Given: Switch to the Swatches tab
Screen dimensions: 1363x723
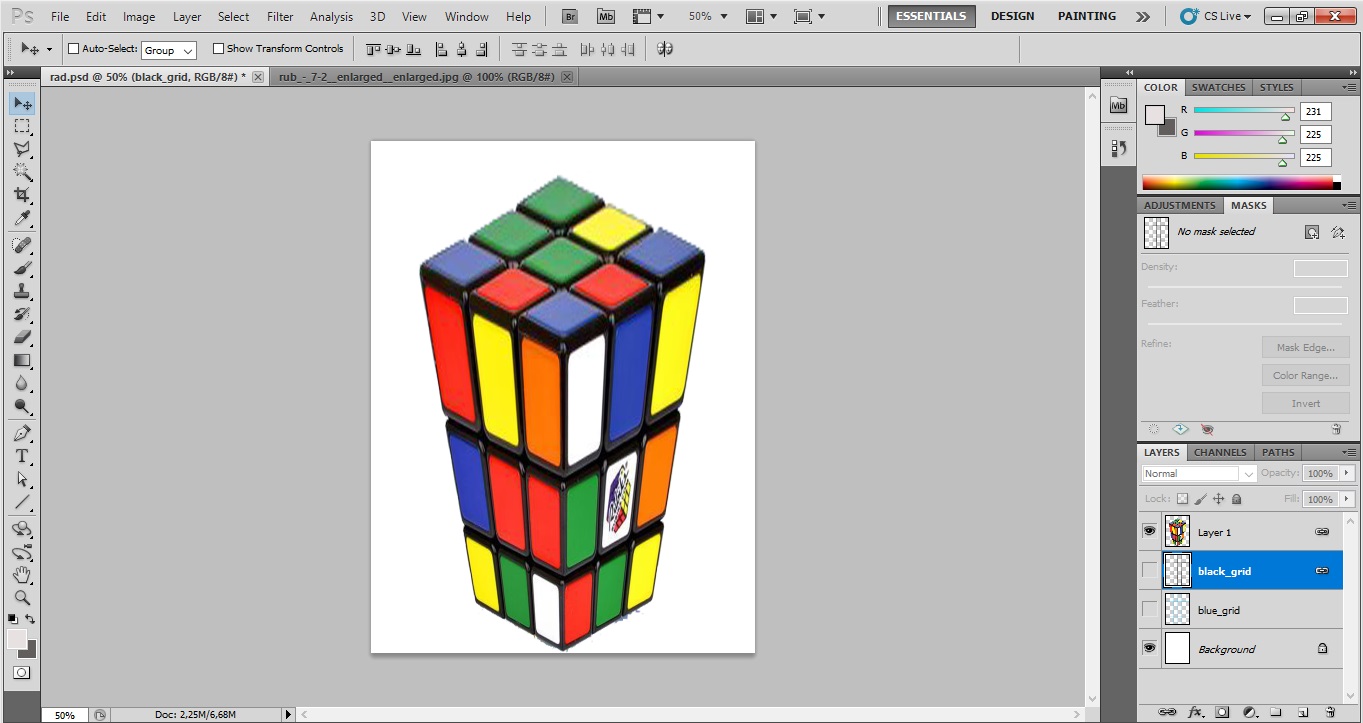Looking at the screenshot, I should point(1218,87).
